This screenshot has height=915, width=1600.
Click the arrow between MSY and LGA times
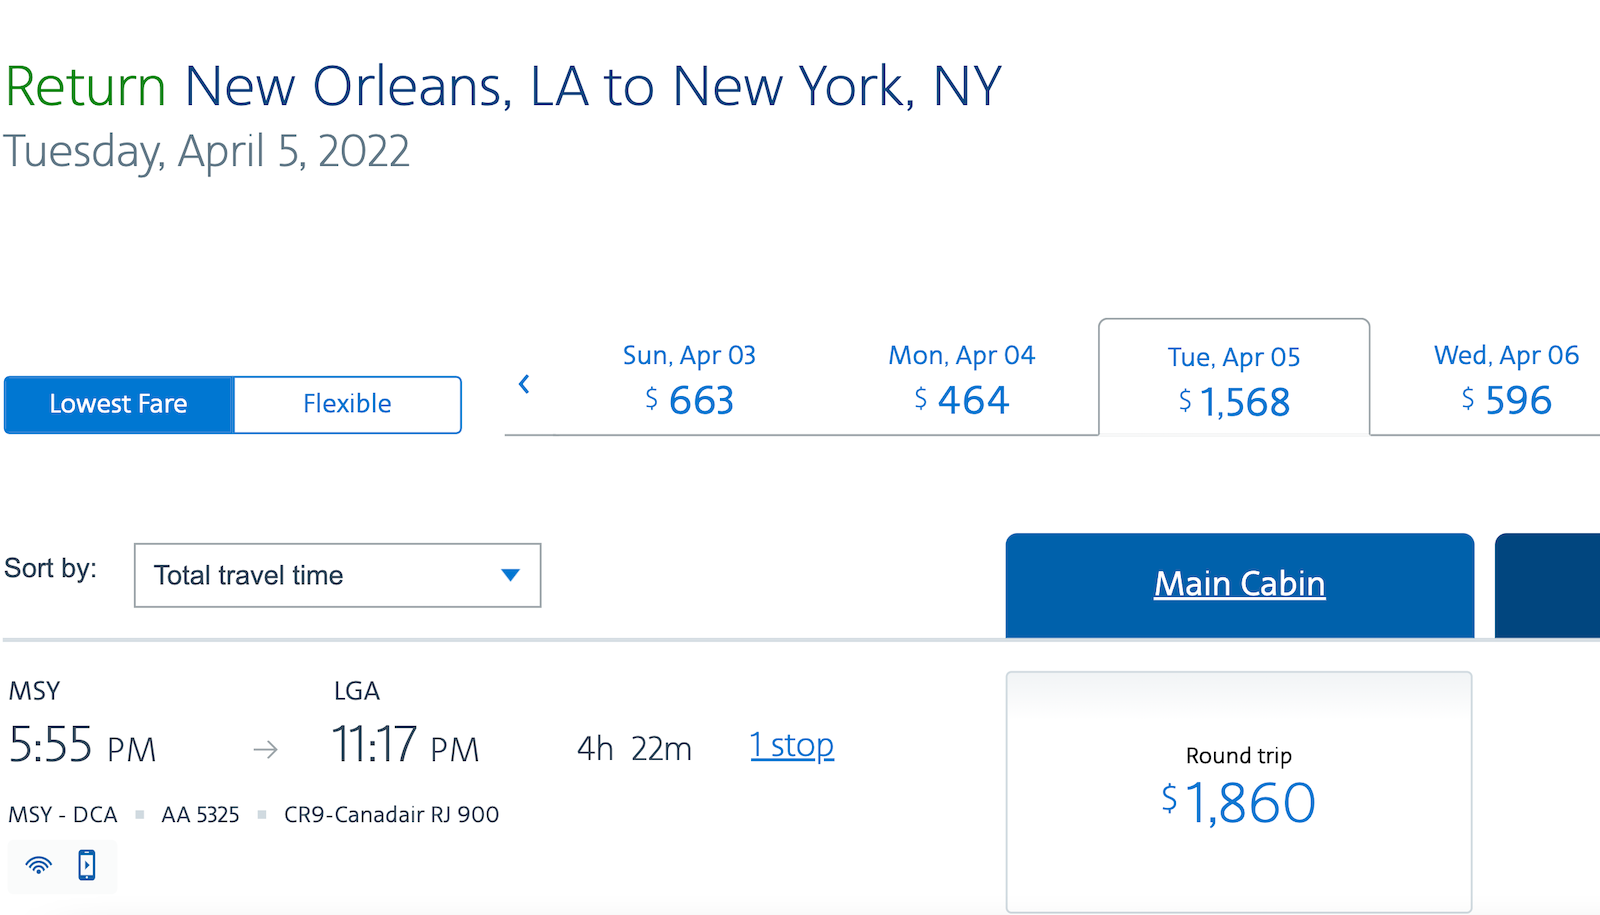click(265, 748)
